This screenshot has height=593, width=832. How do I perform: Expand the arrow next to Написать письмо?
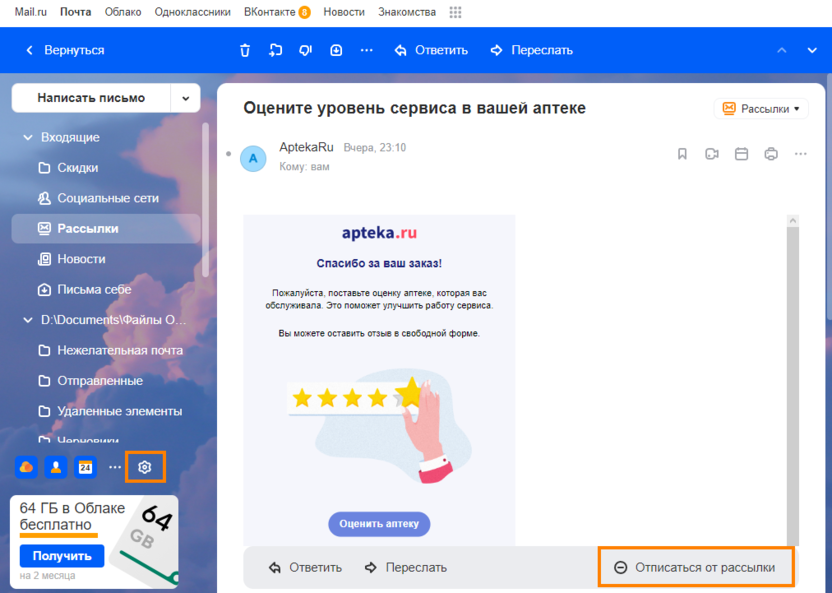tap(185, 98)
